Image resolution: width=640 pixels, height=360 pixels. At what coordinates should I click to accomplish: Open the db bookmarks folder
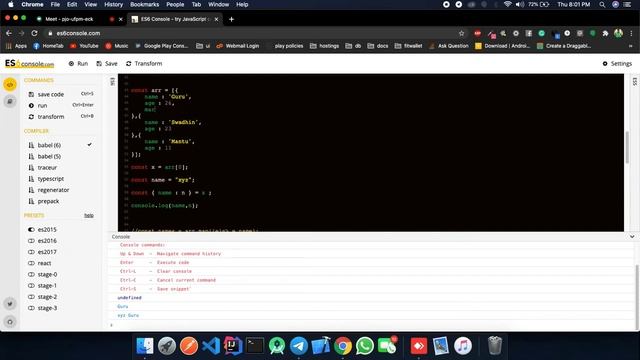point(353,46)
